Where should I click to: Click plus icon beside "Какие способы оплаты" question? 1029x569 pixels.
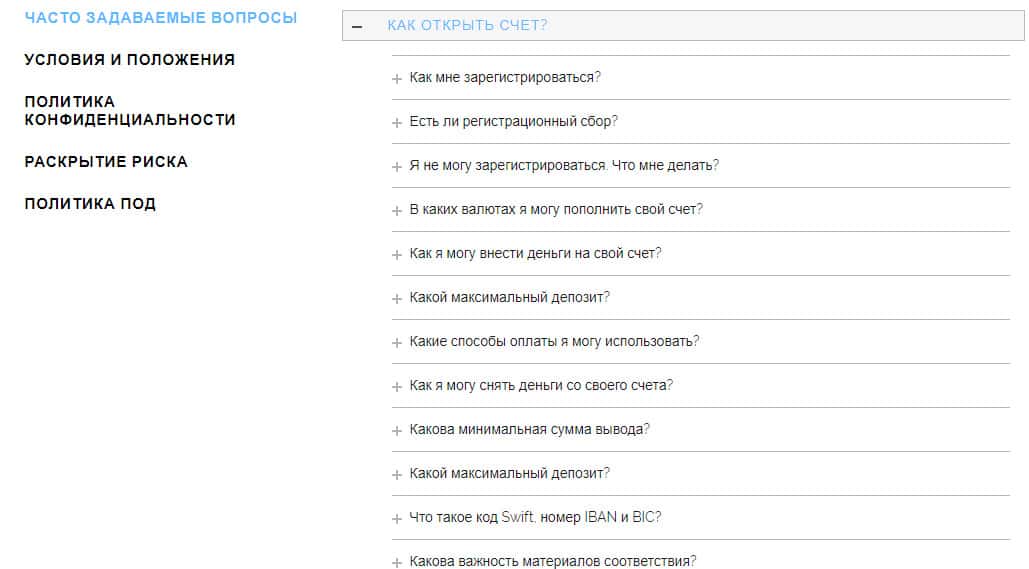(397, 342)
